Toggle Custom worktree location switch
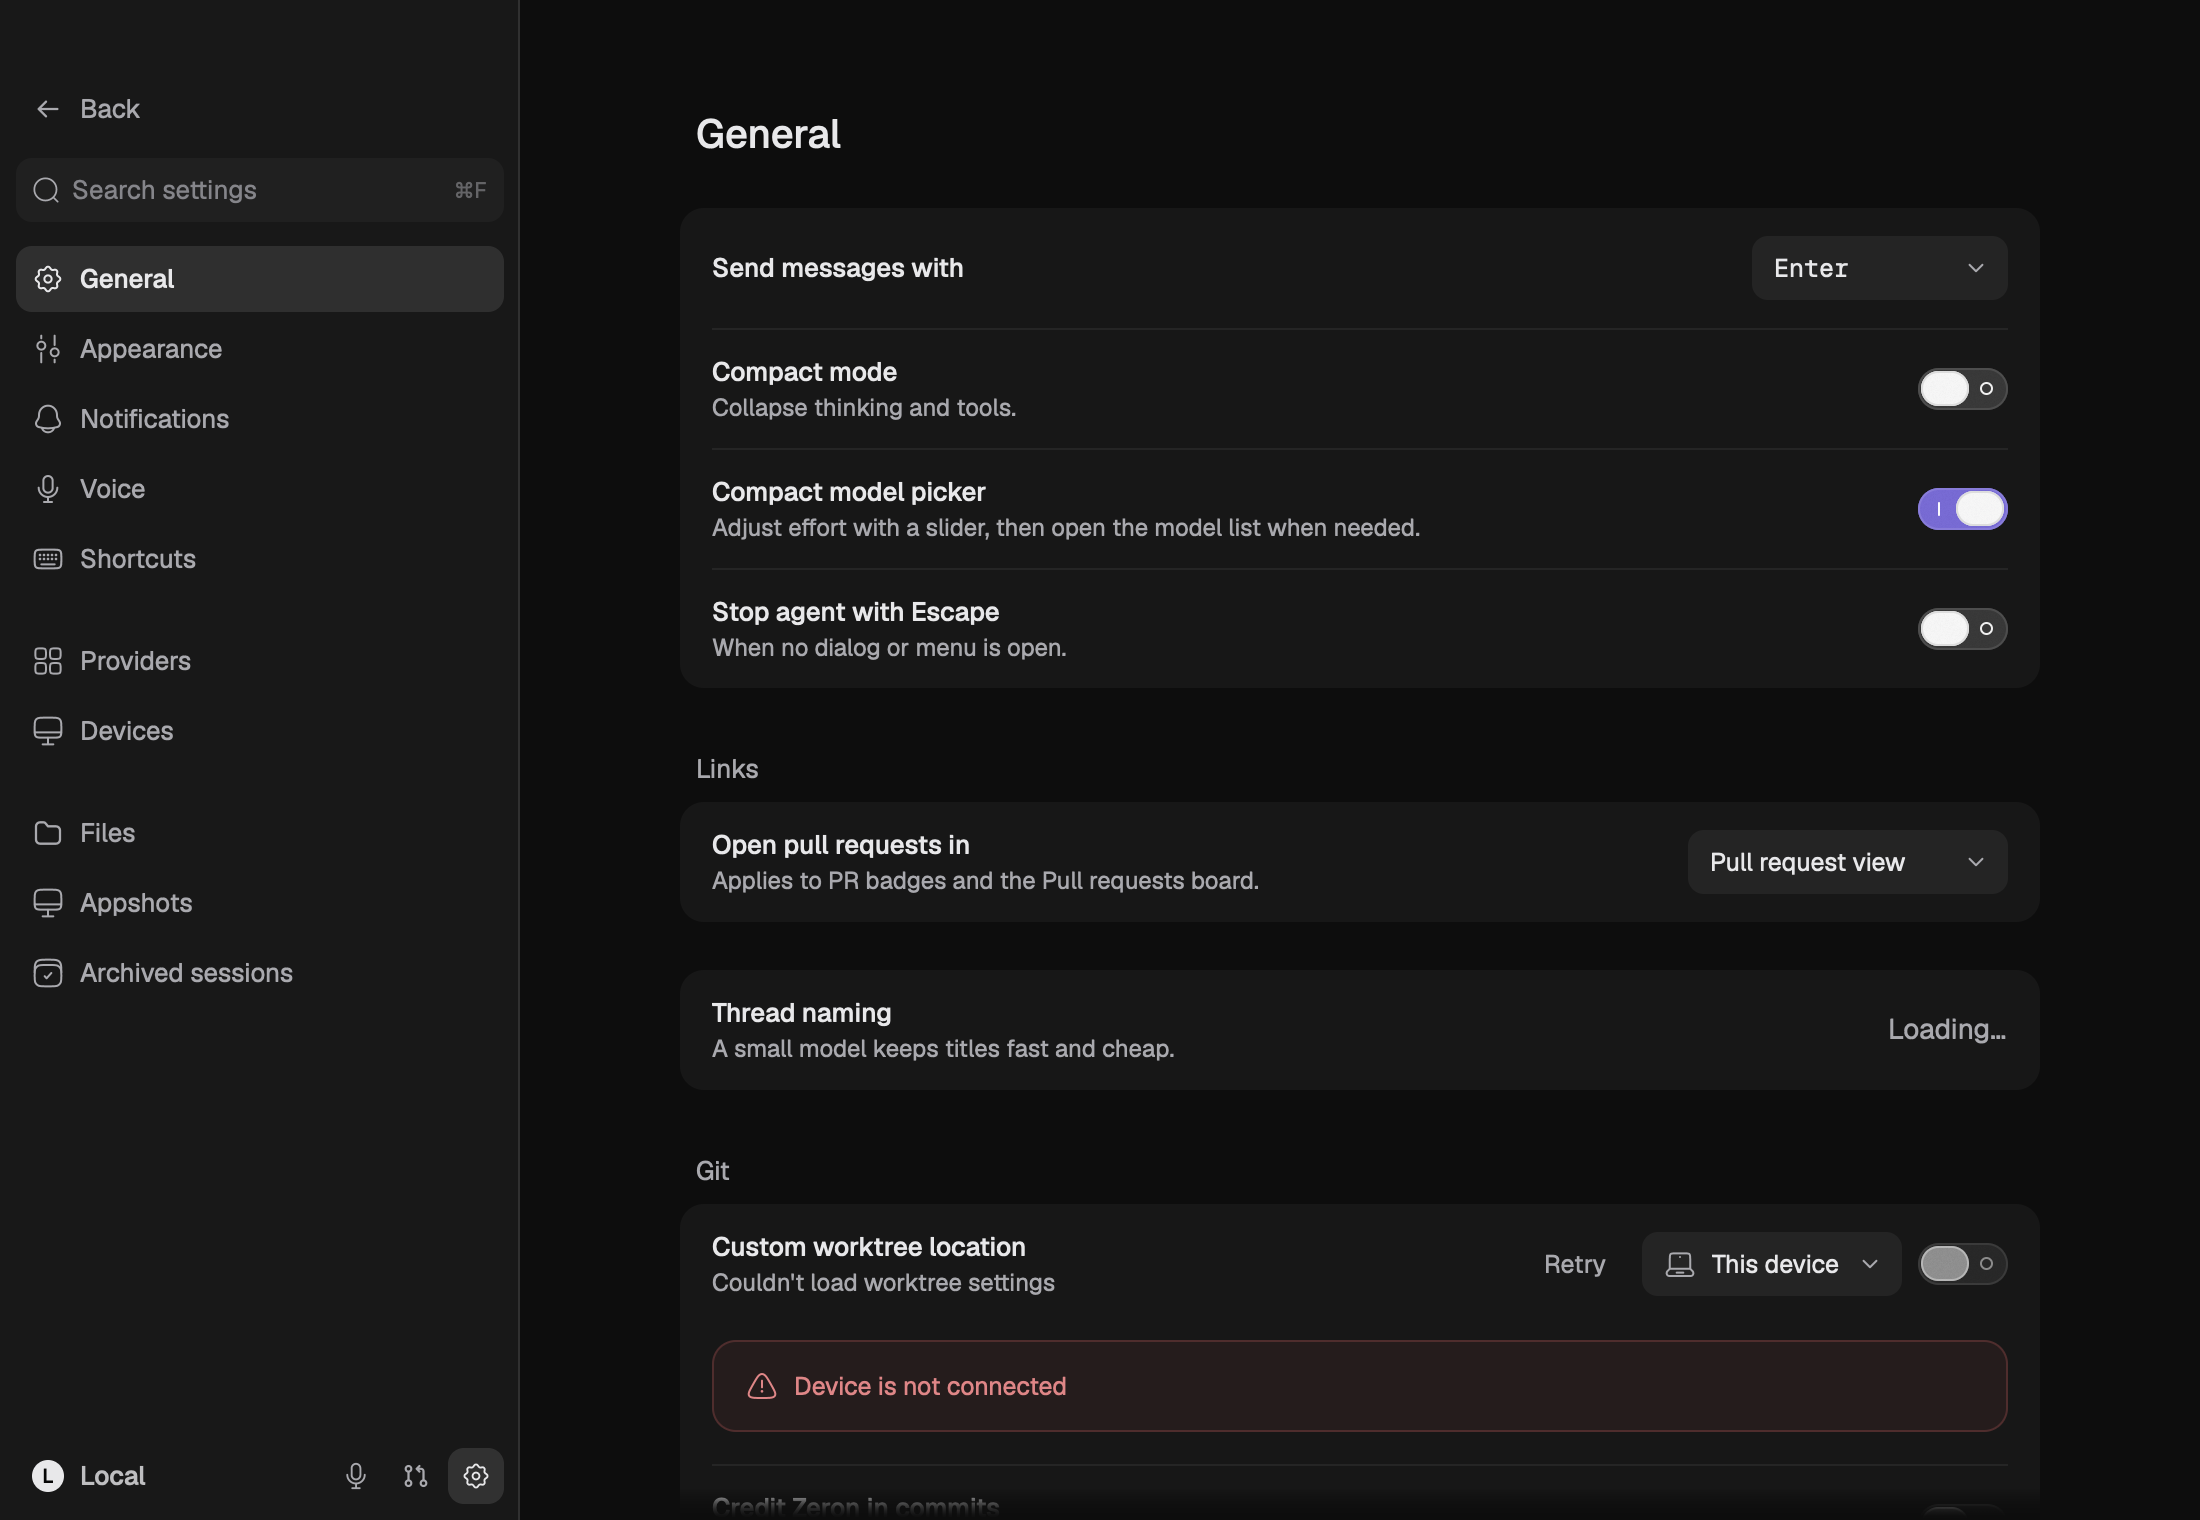The height and width of the screenshot is (1520, 2200). point(1962,1264)
